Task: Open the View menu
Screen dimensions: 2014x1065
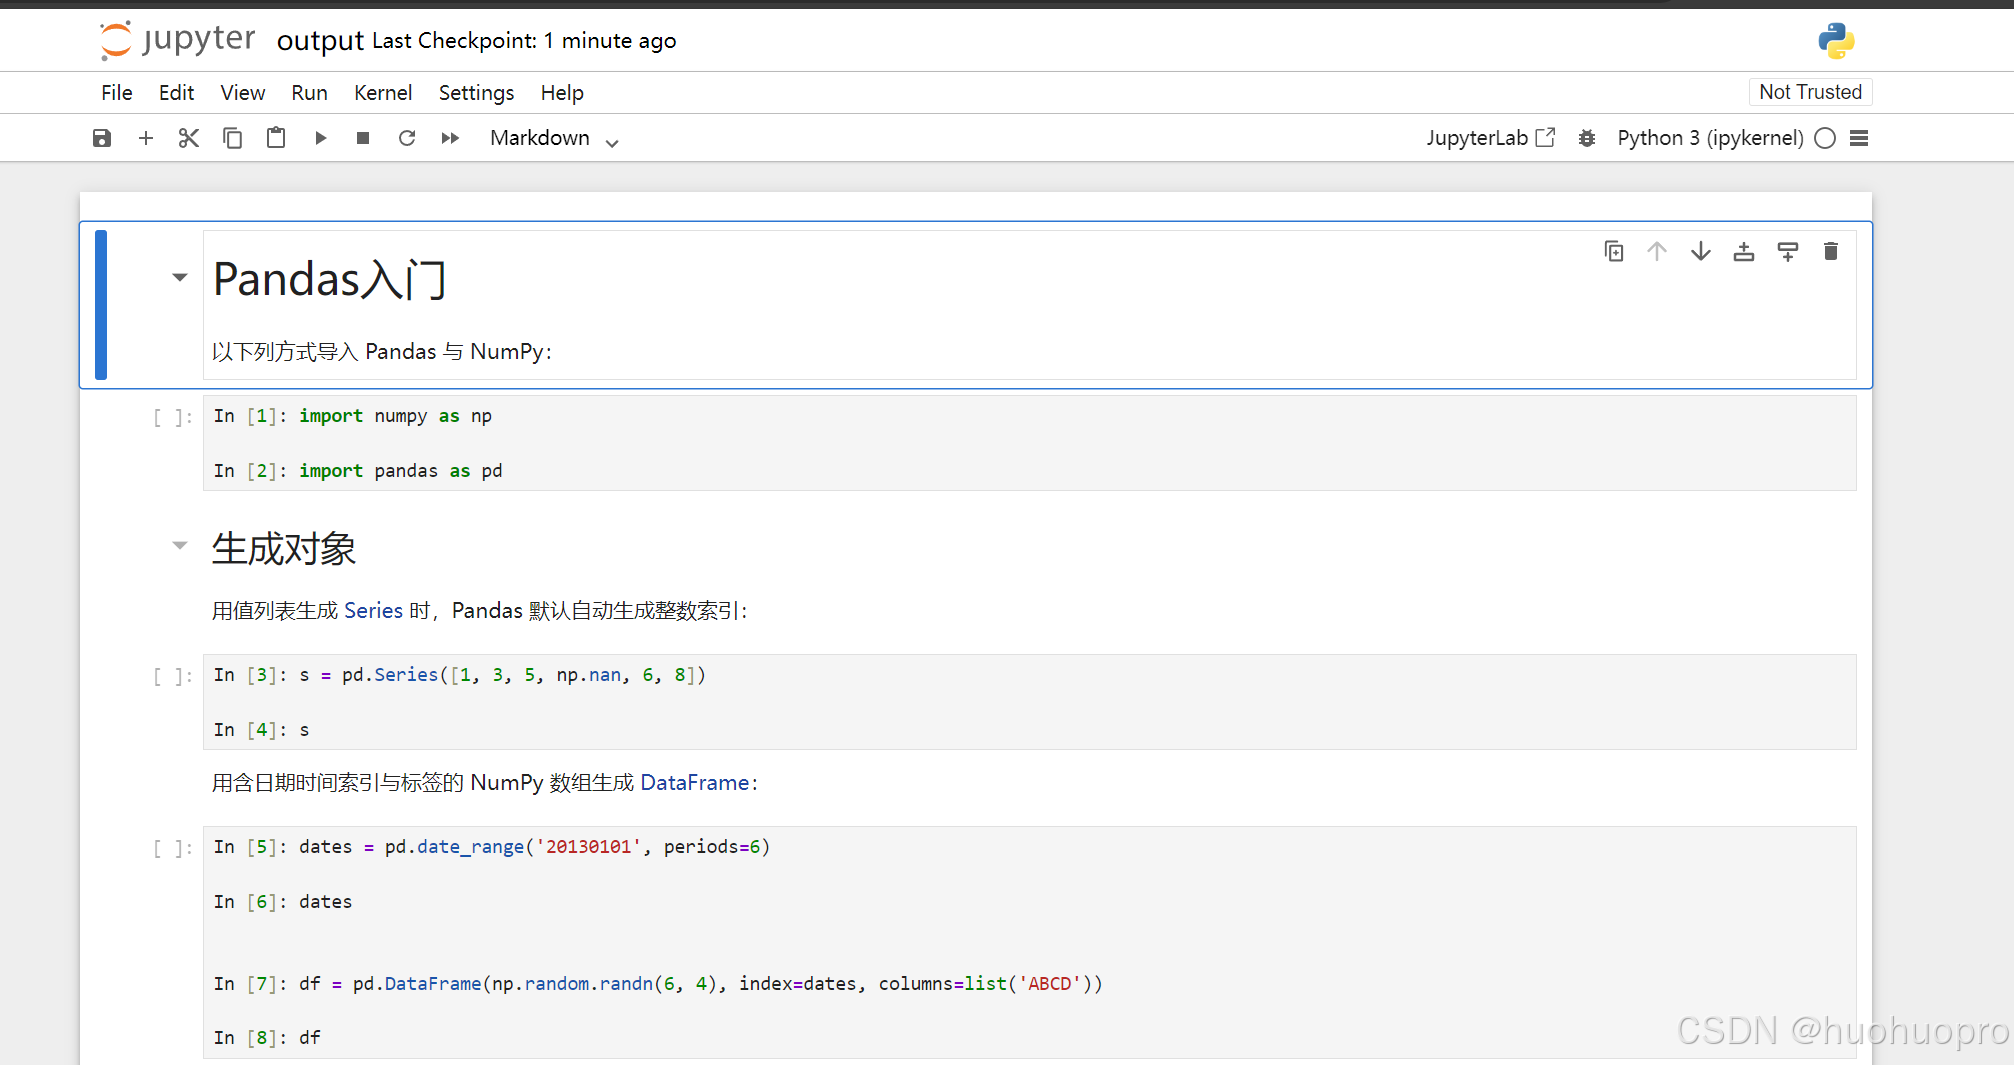Action: (243, 93)
